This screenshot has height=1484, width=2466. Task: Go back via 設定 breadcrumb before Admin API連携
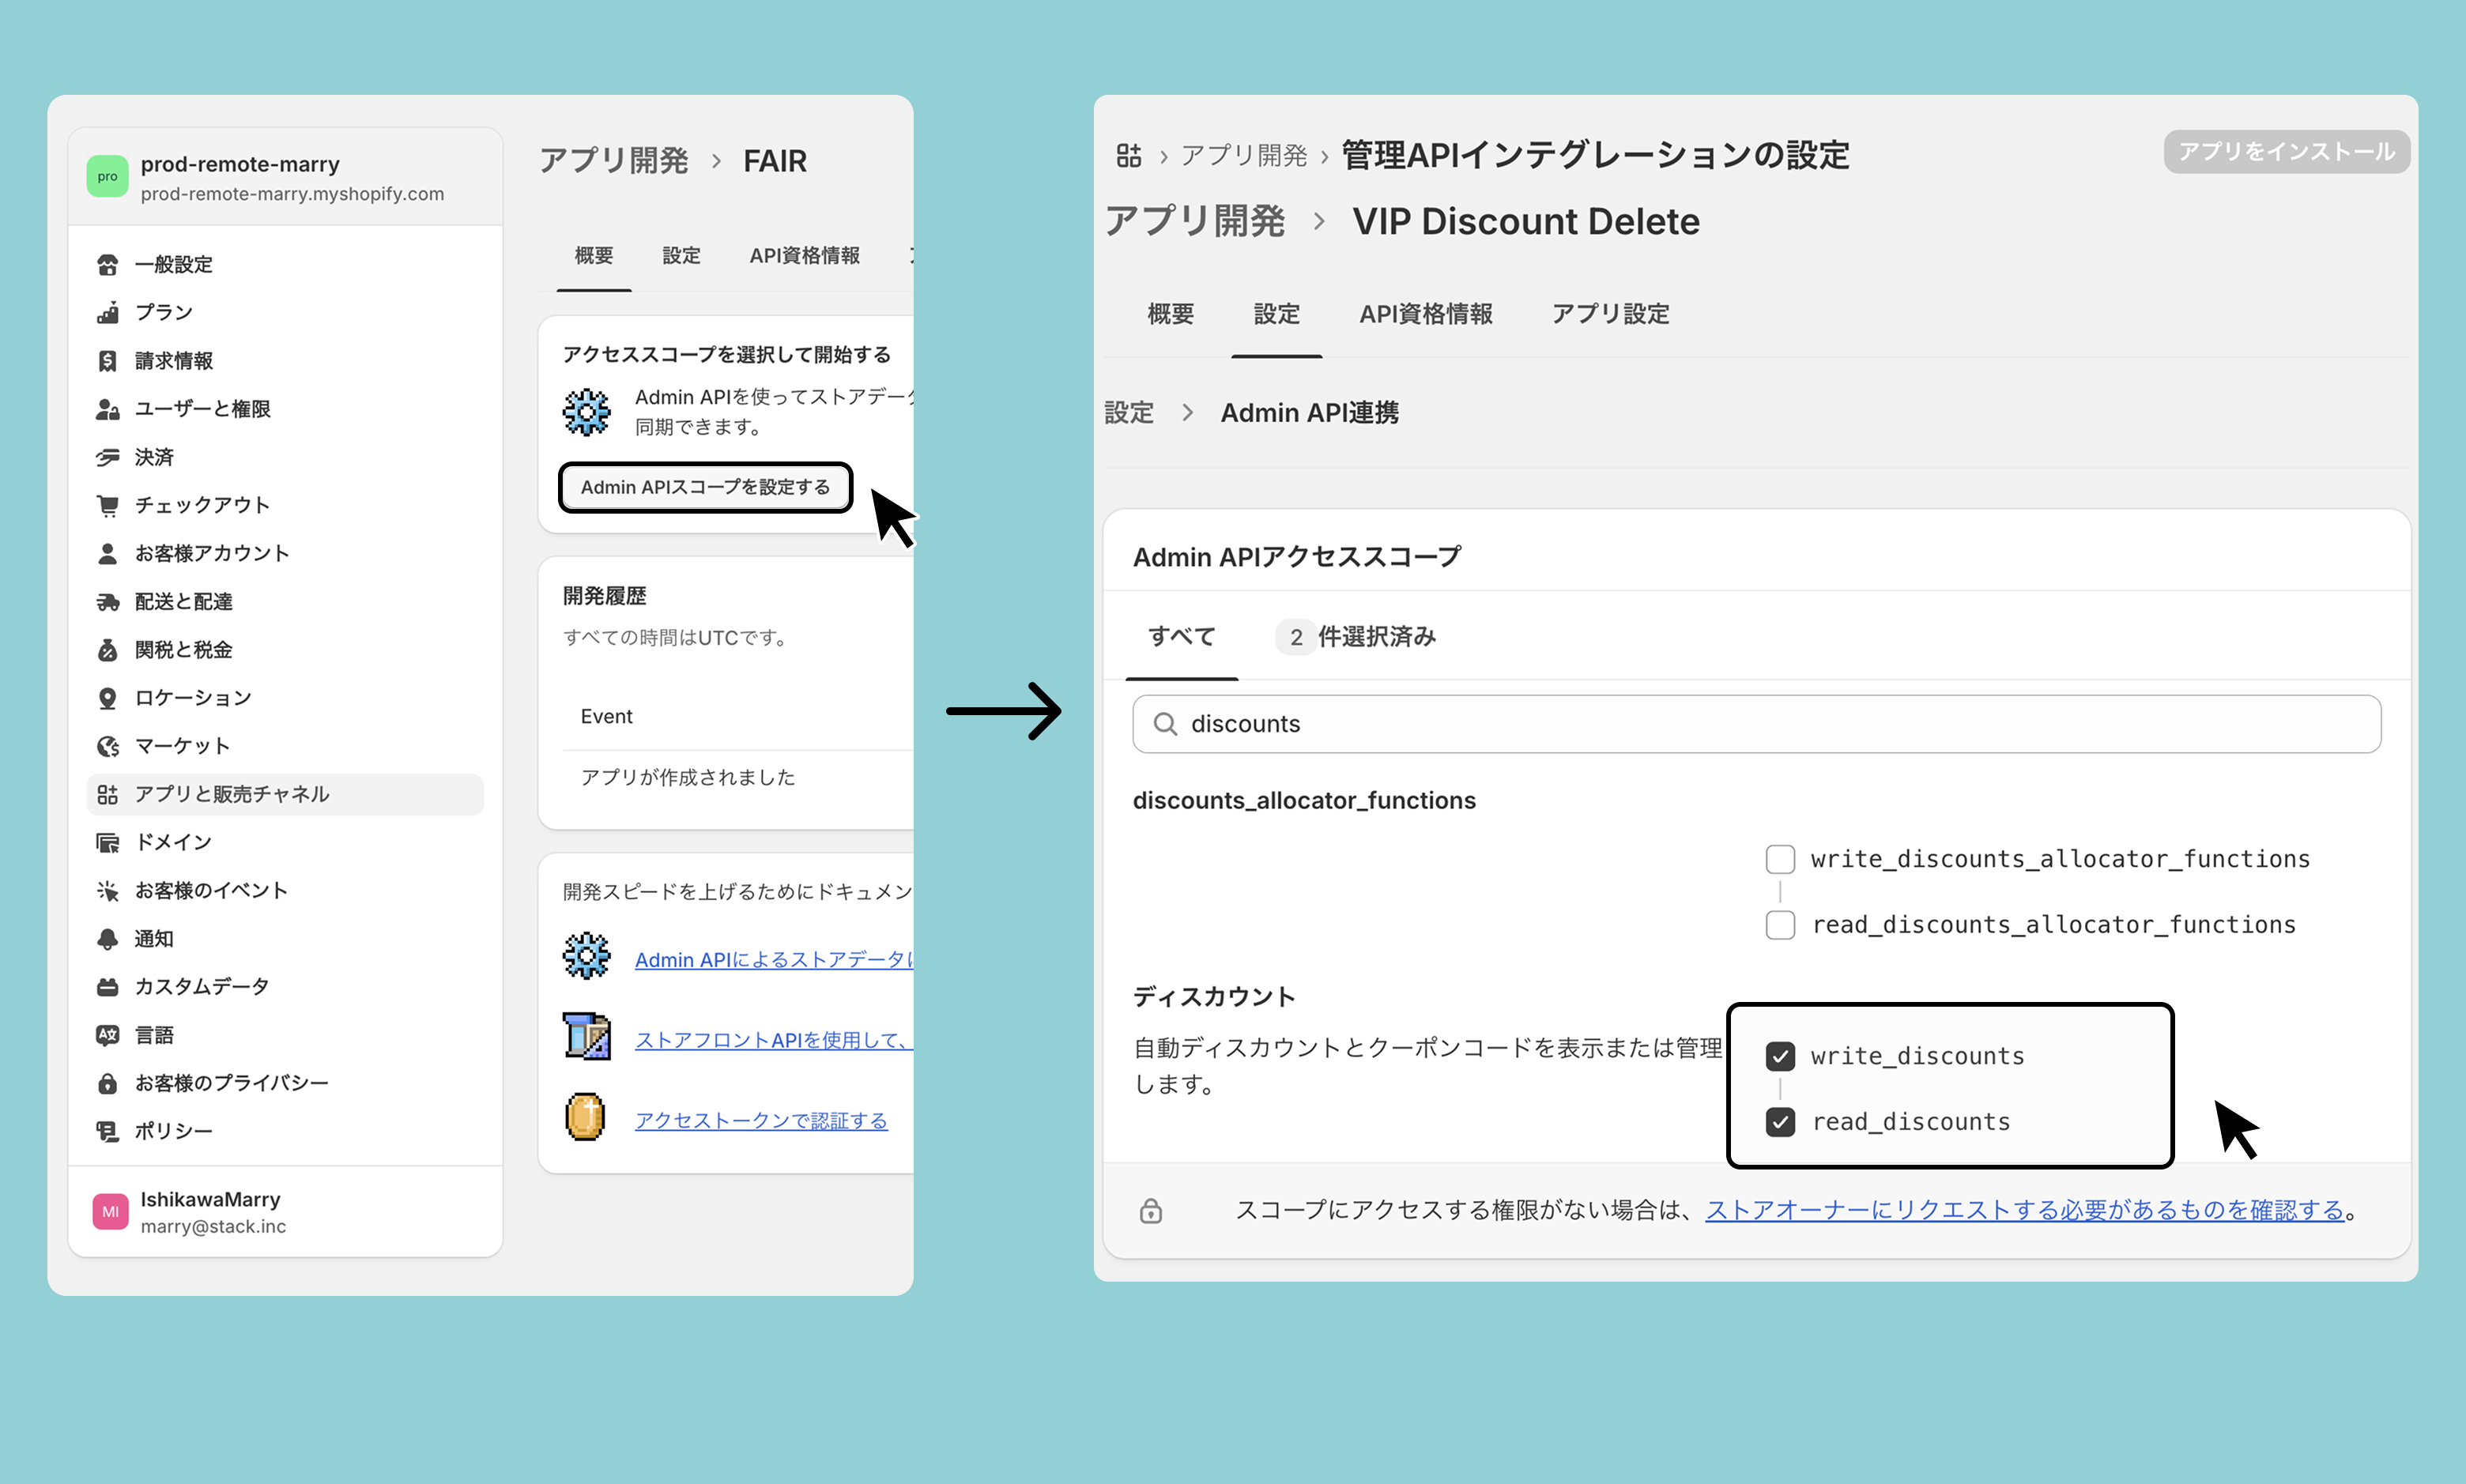coord(1128,413)
